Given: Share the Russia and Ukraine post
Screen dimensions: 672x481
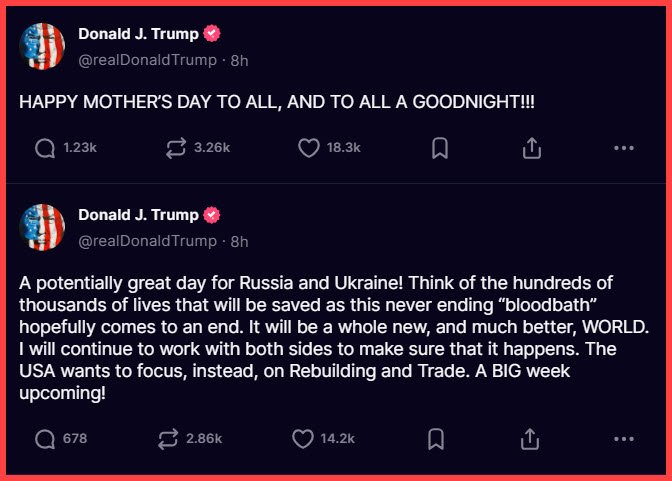Looking at the screenshot, I should coord(532,439).
